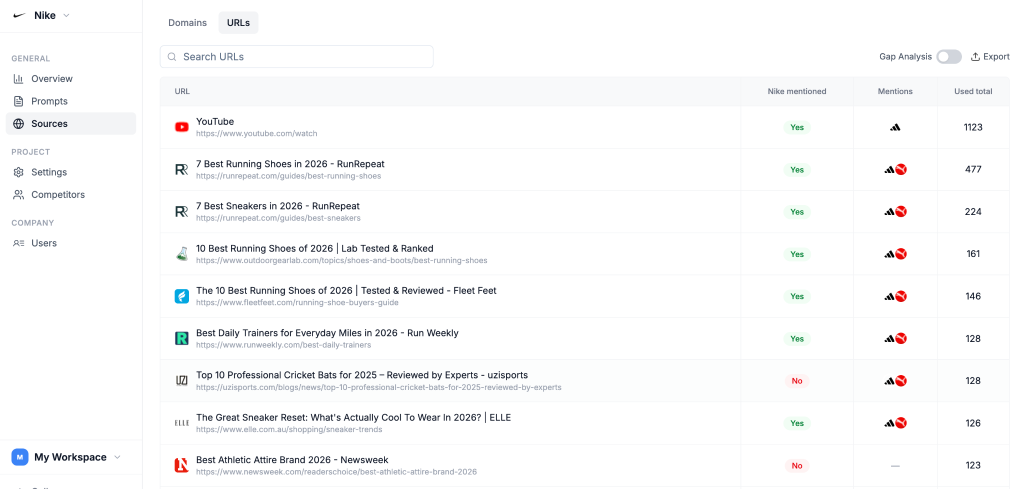Image resolution: width=1024 pixels, height=489 pixels.
Task: Click the 161 used total value
Action: point(973,254)
